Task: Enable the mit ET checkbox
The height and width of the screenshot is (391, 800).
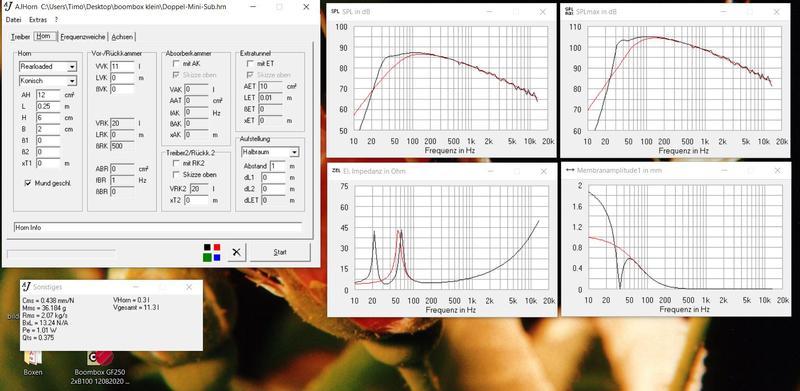Action: (x=251, y=64)
